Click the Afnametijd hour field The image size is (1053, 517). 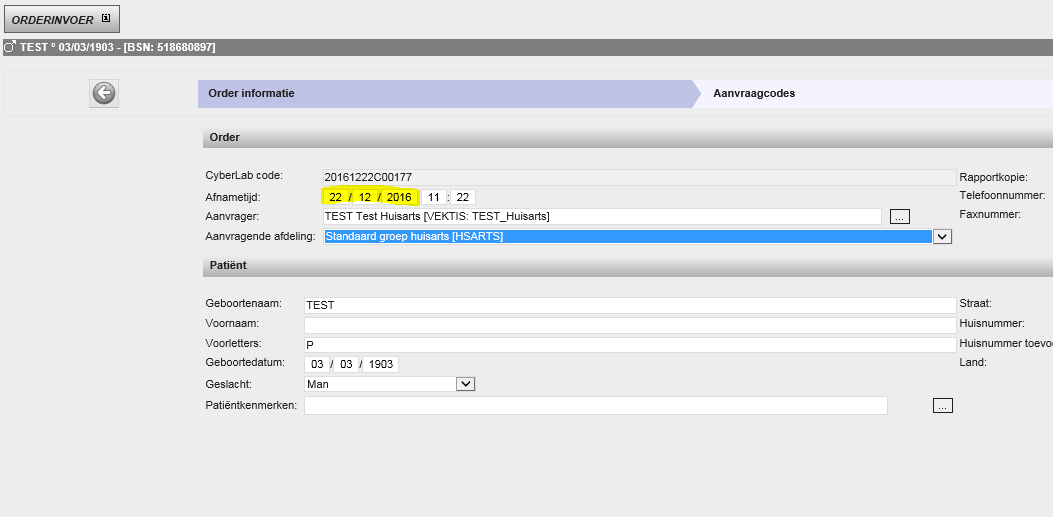click(435, 197)
